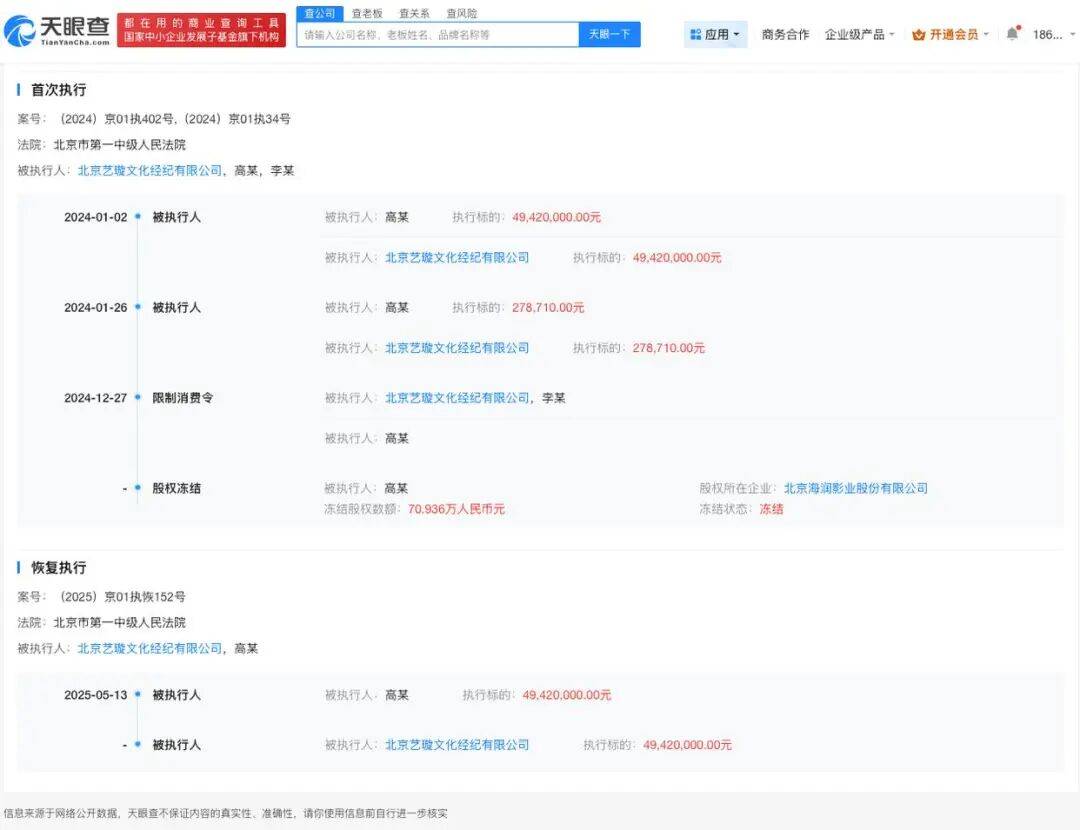Expand the 应用 dropdown menu
Viewport: 1080px width, 830px height.
(716, 34)
